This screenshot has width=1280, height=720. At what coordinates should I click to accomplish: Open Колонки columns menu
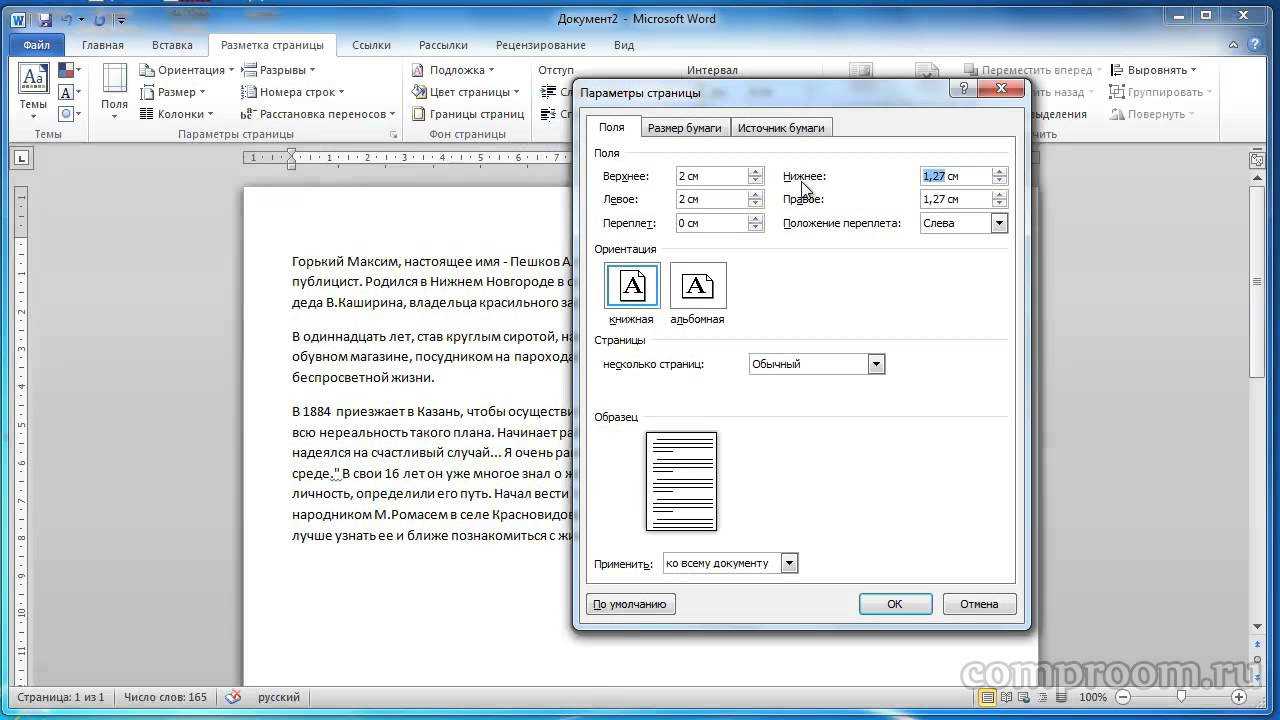coord(179,114)
